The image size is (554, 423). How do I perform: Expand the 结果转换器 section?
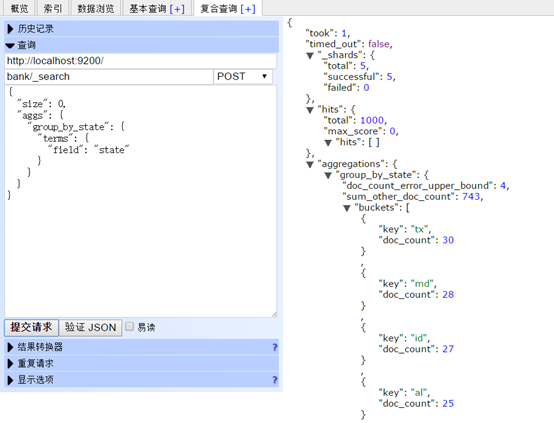(141, 347)
